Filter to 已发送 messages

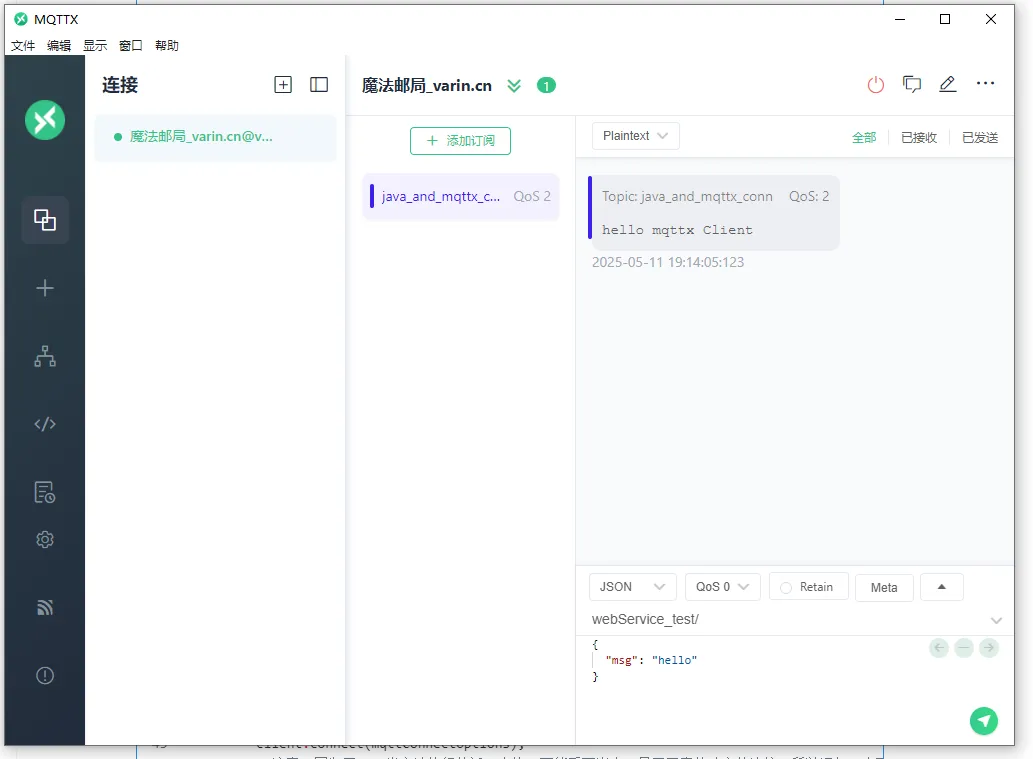pyautogui.click(x=980, y=137)
